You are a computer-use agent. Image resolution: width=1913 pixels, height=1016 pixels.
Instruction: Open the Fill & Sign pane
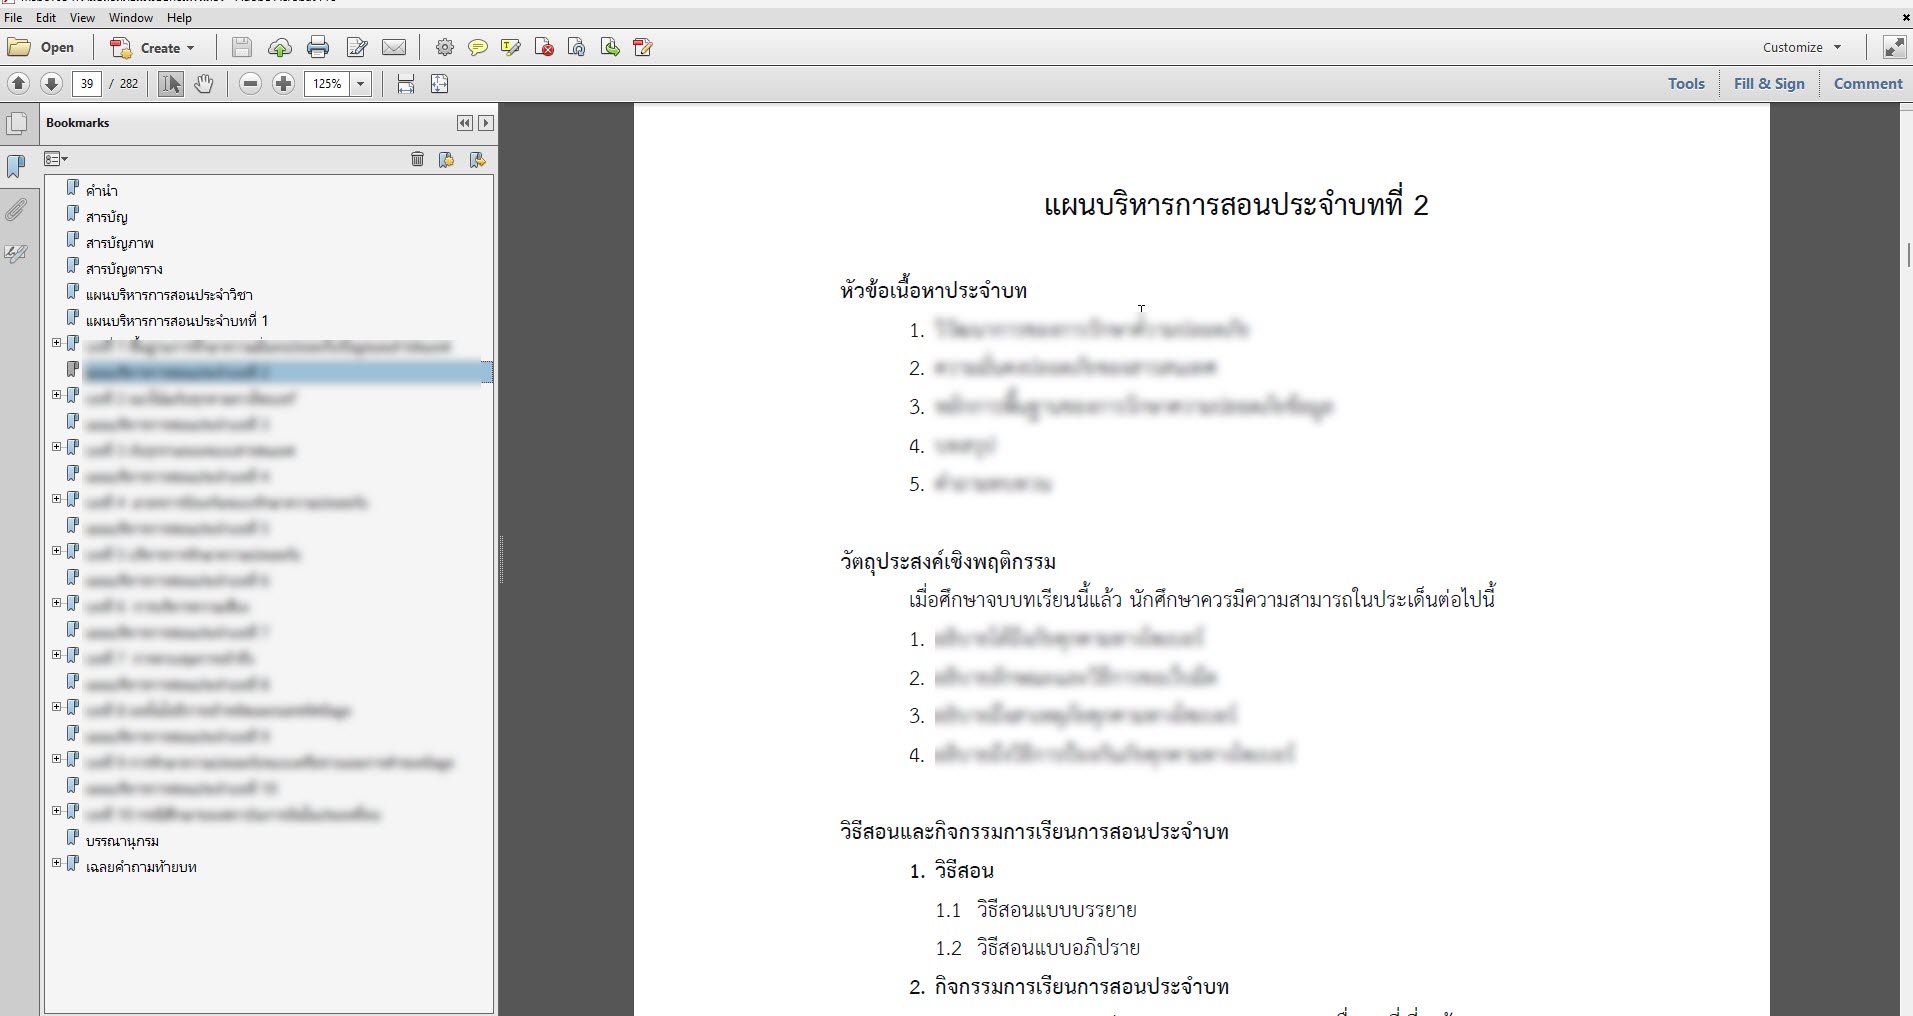pyautogui.click(x=1769, y=84)
